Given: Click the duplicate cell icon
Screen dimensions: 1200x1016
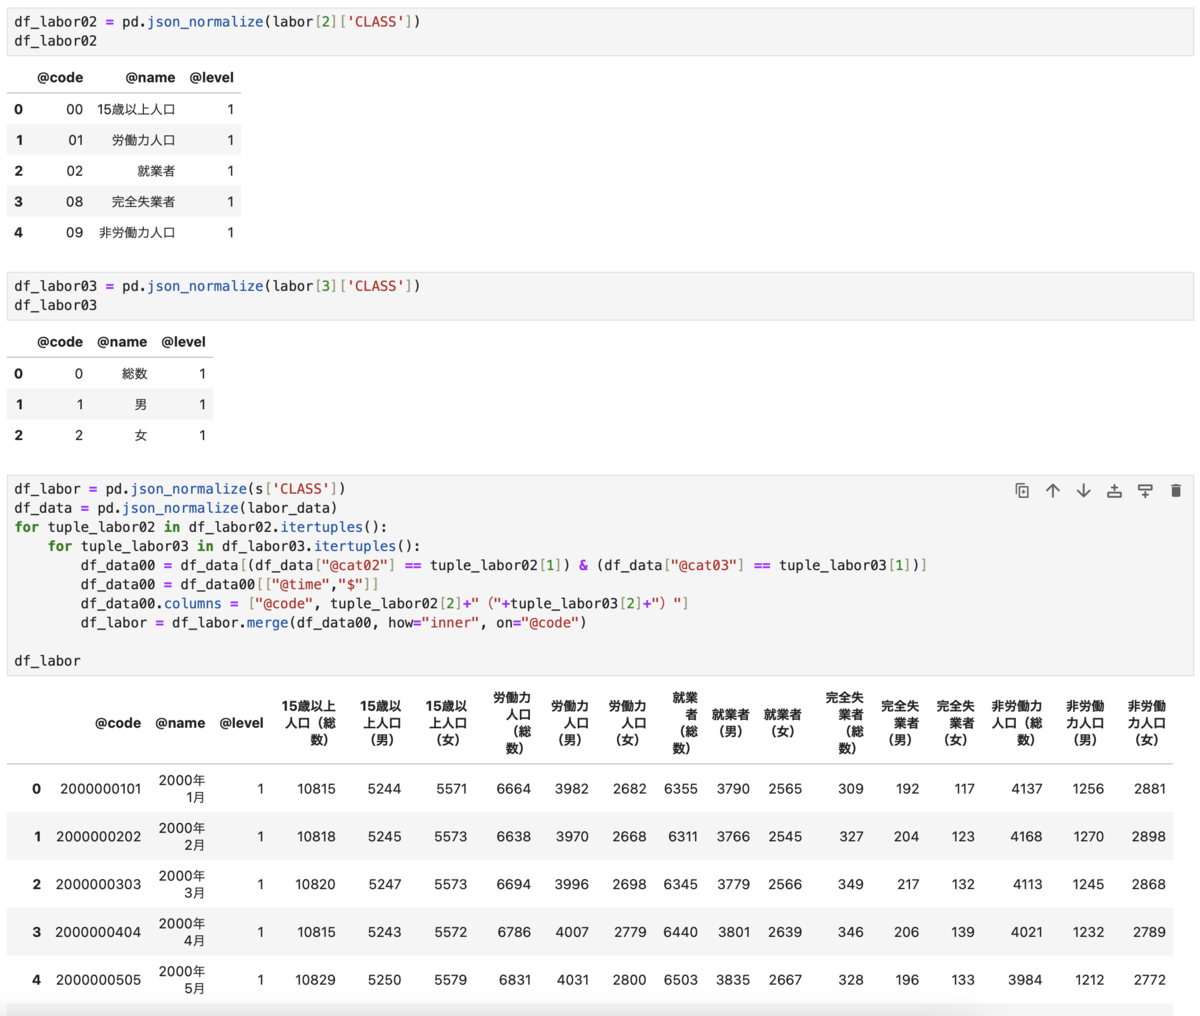Looking at the screenshot, I should tap(1022, 491).
